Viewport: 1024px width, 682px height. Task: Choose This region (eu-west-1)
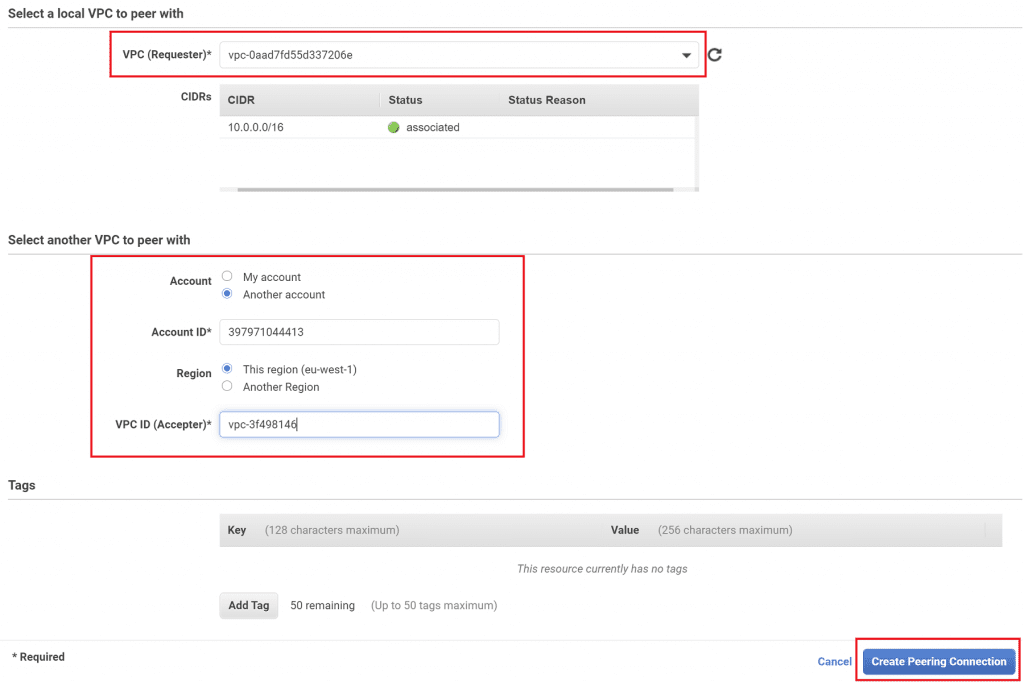(x=227, y=369)
